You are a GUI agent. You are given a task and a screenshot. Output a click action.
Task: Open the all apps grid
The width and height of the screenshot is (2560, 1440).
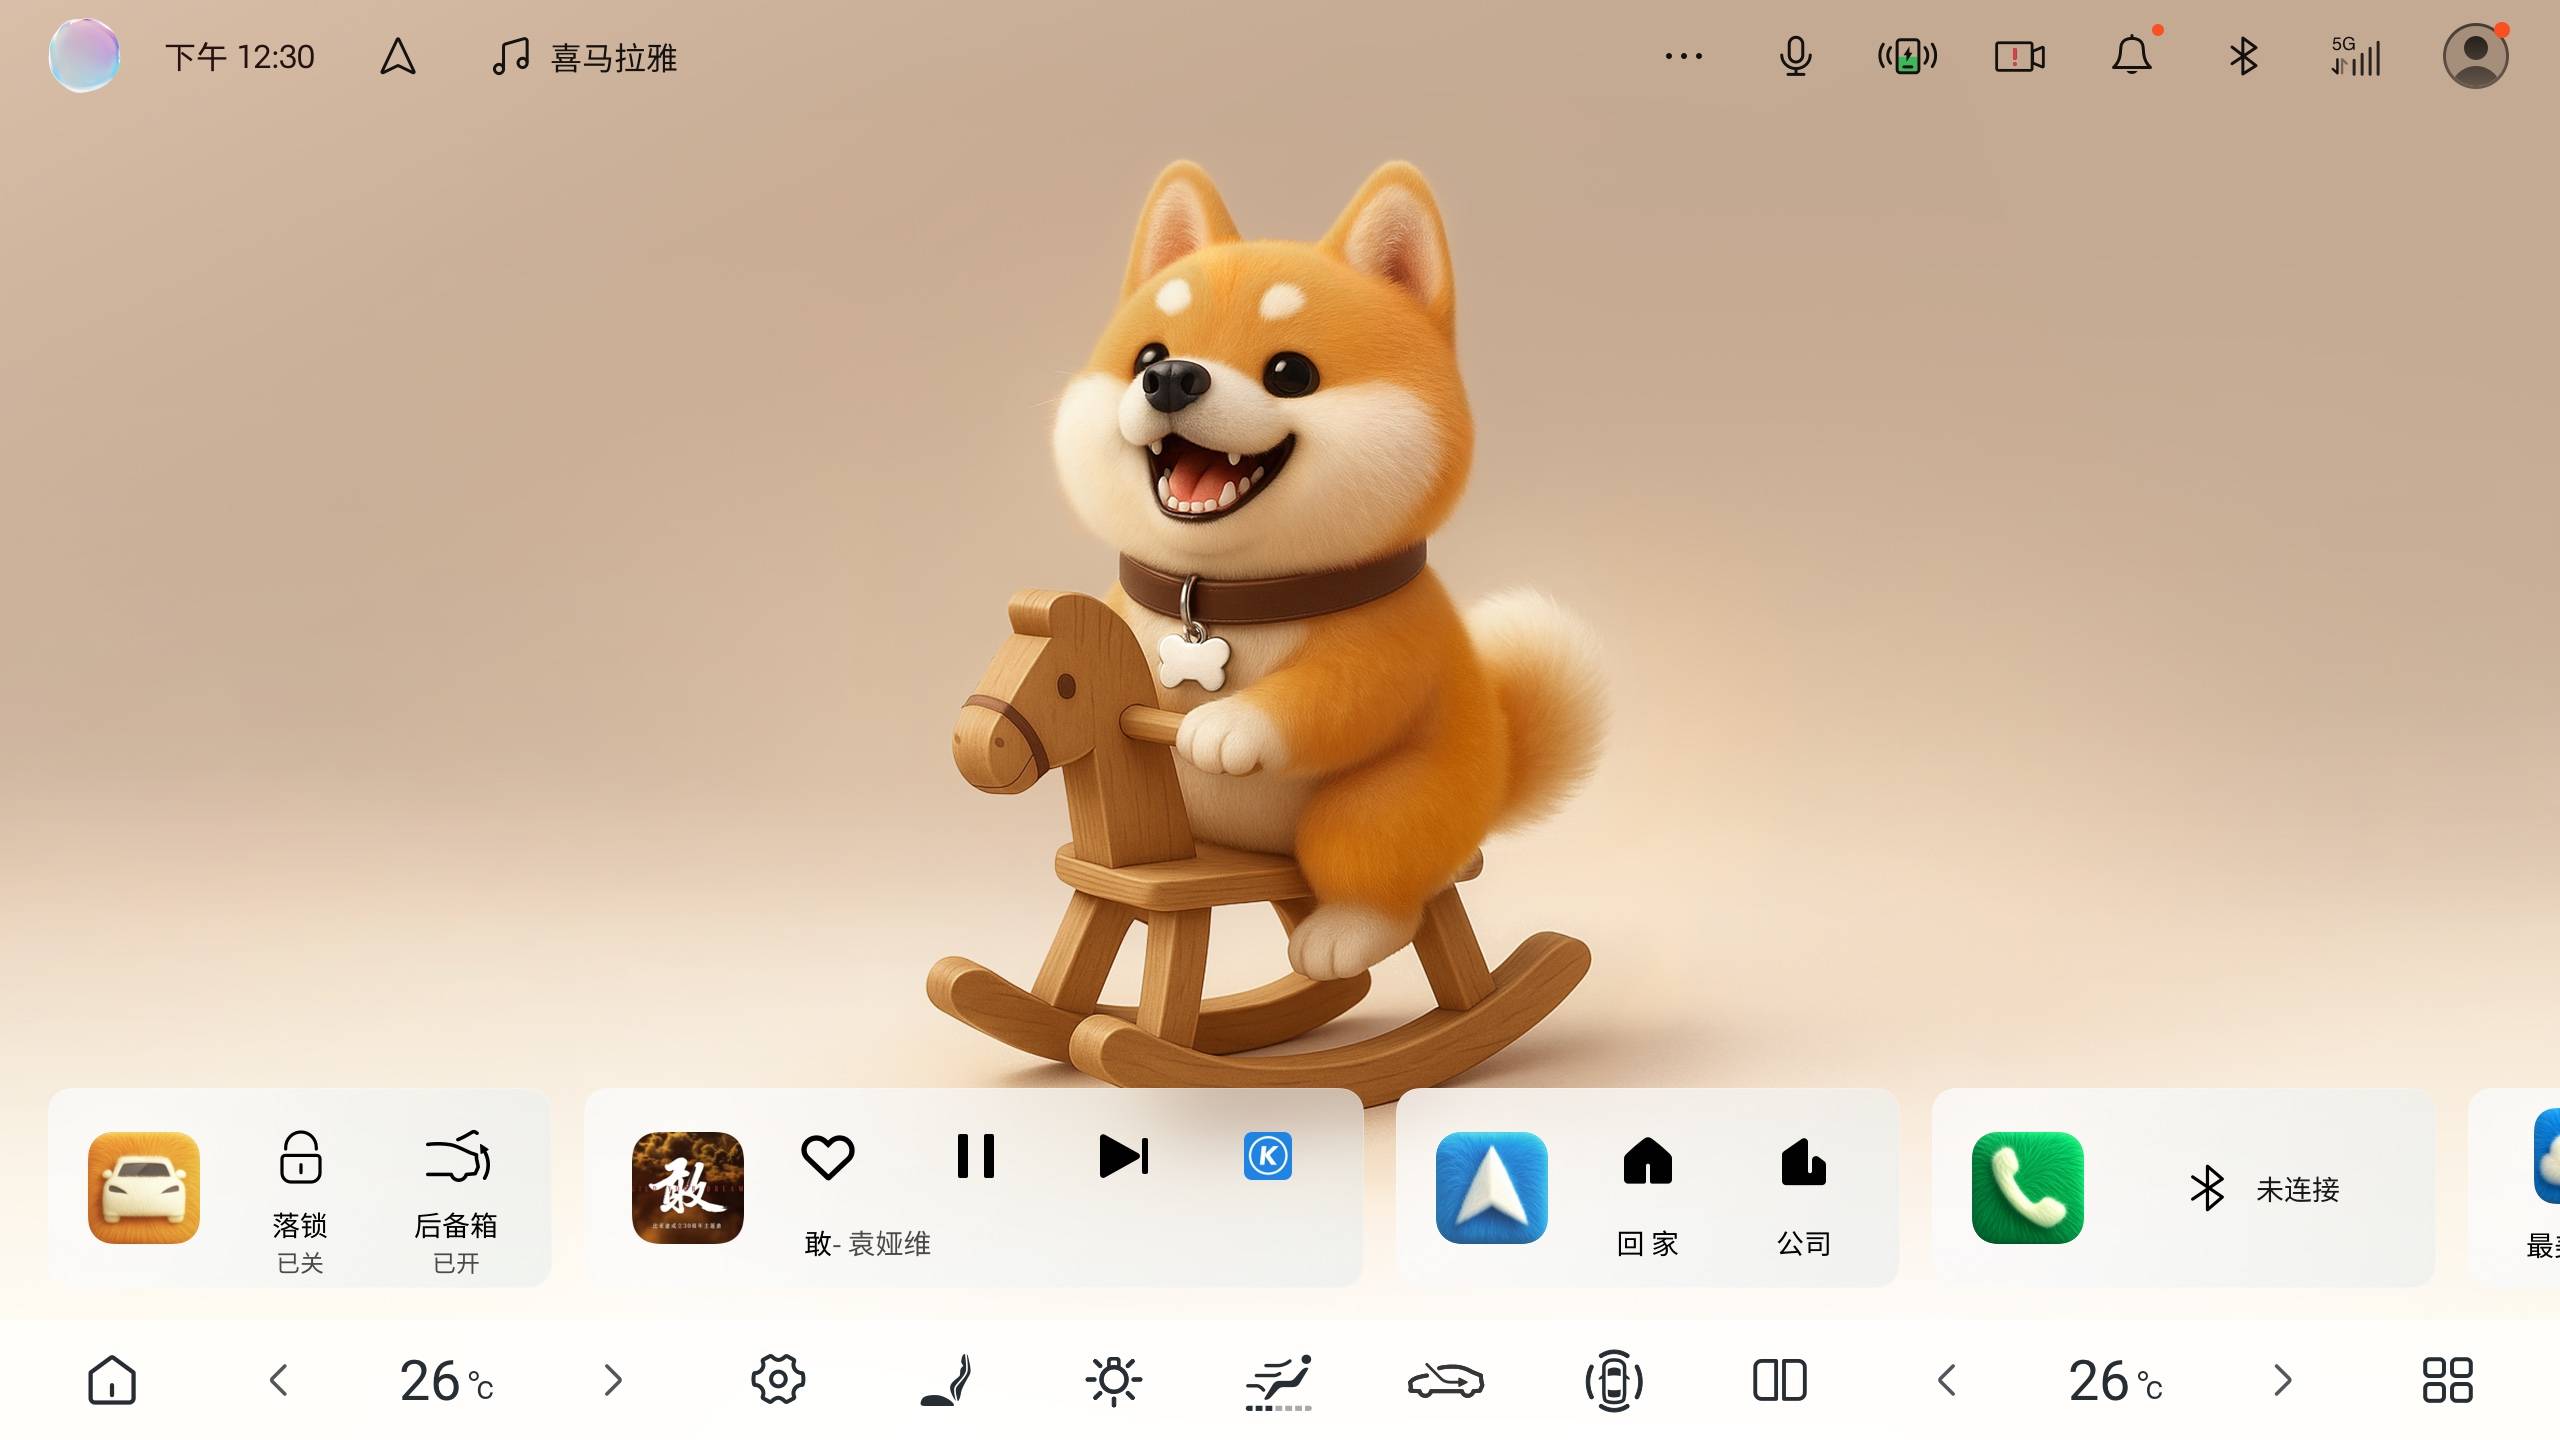point(2447,1380)
